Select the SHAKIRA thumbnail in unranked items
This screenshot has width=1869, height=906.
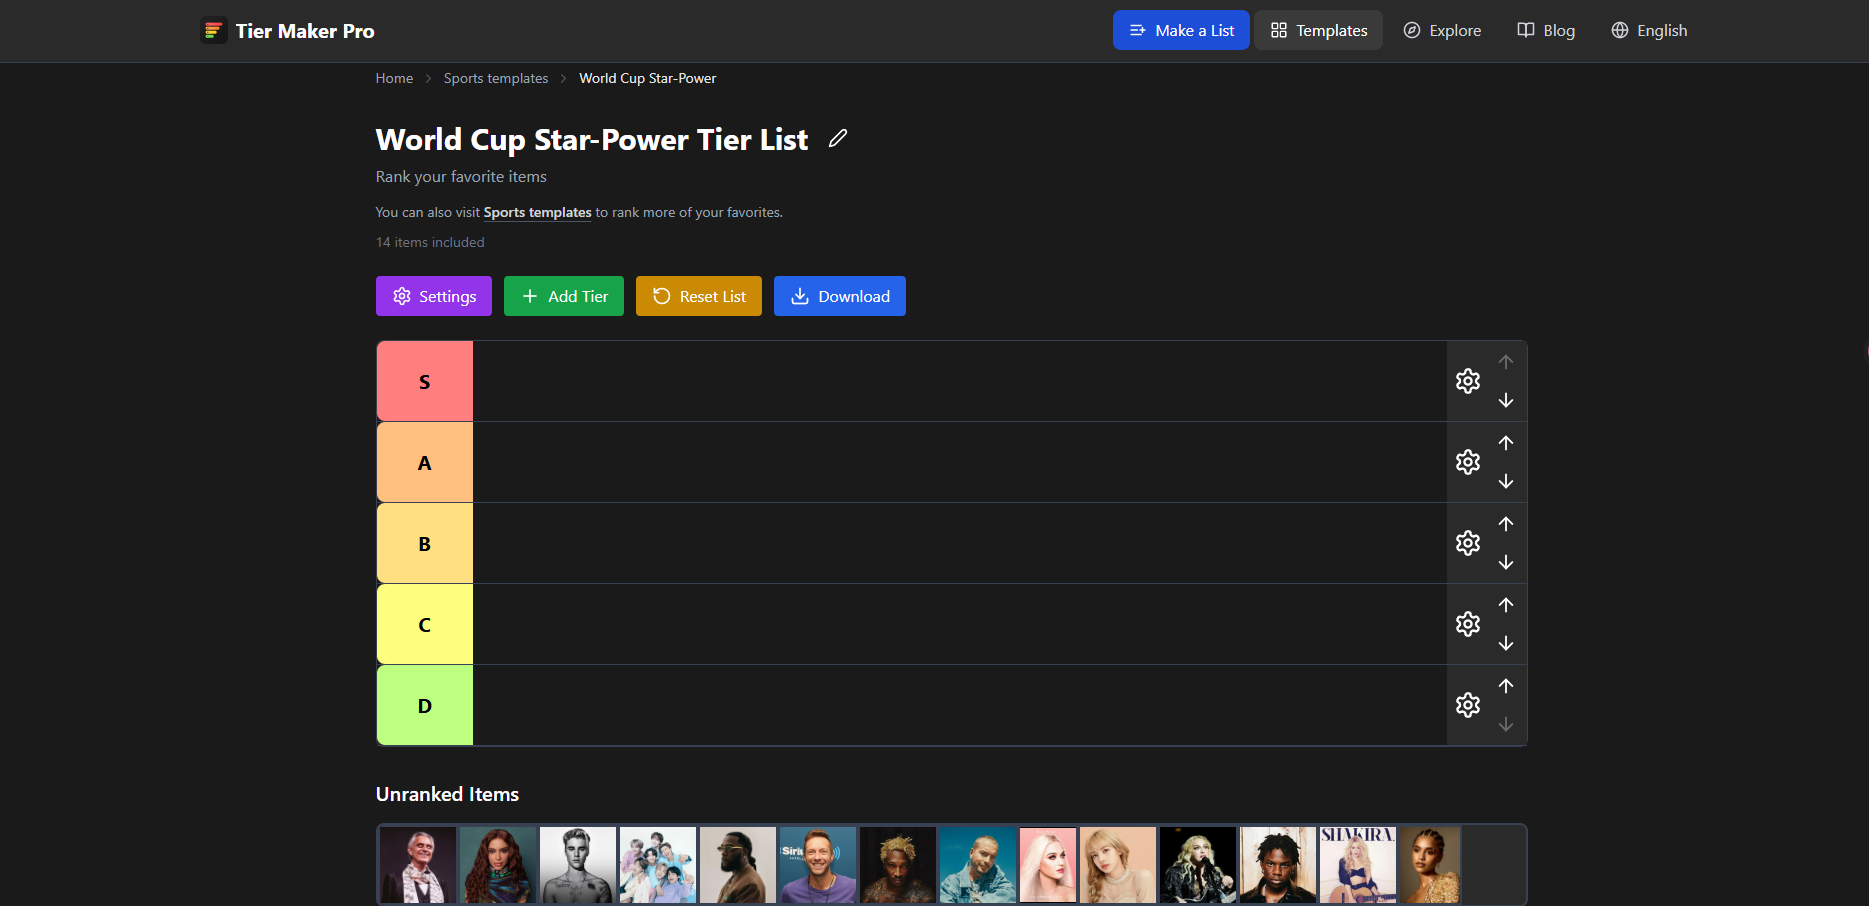1358,865
